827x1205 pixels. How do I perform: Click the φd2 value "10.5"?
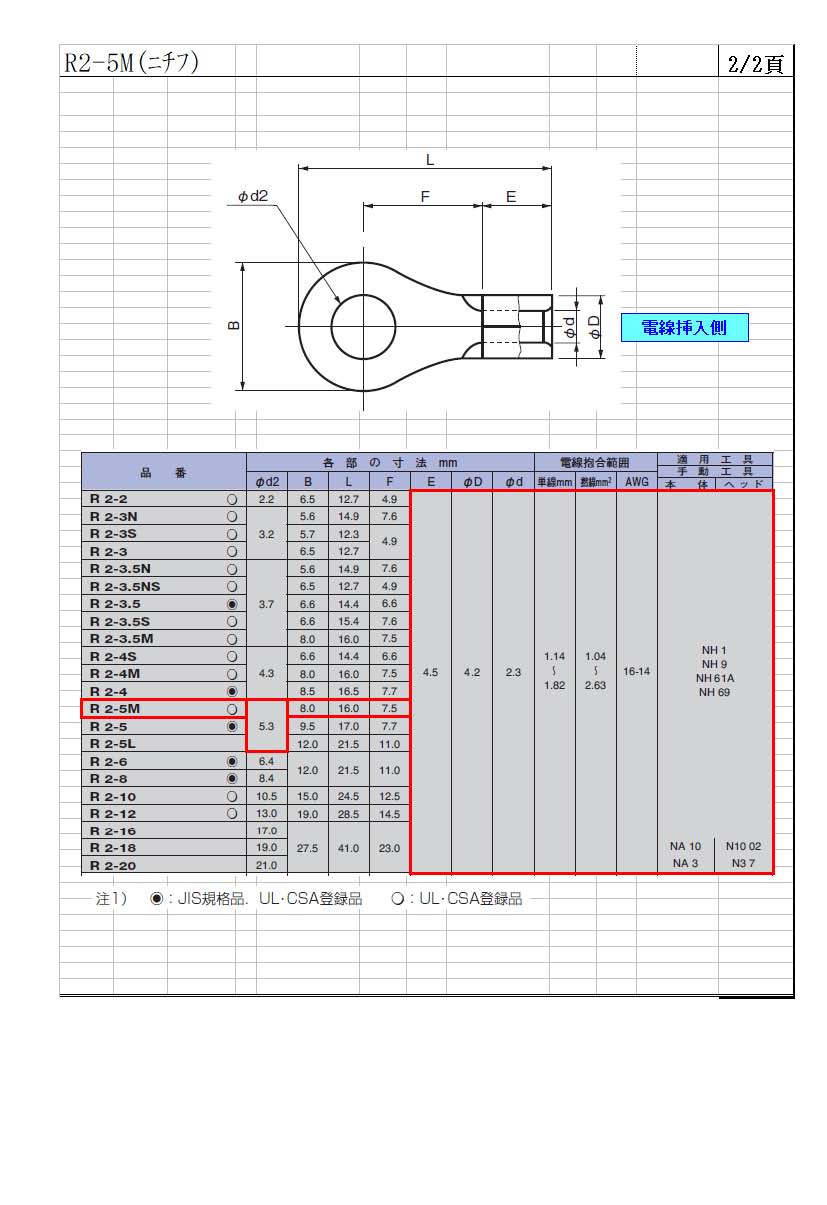pos(266,796)
